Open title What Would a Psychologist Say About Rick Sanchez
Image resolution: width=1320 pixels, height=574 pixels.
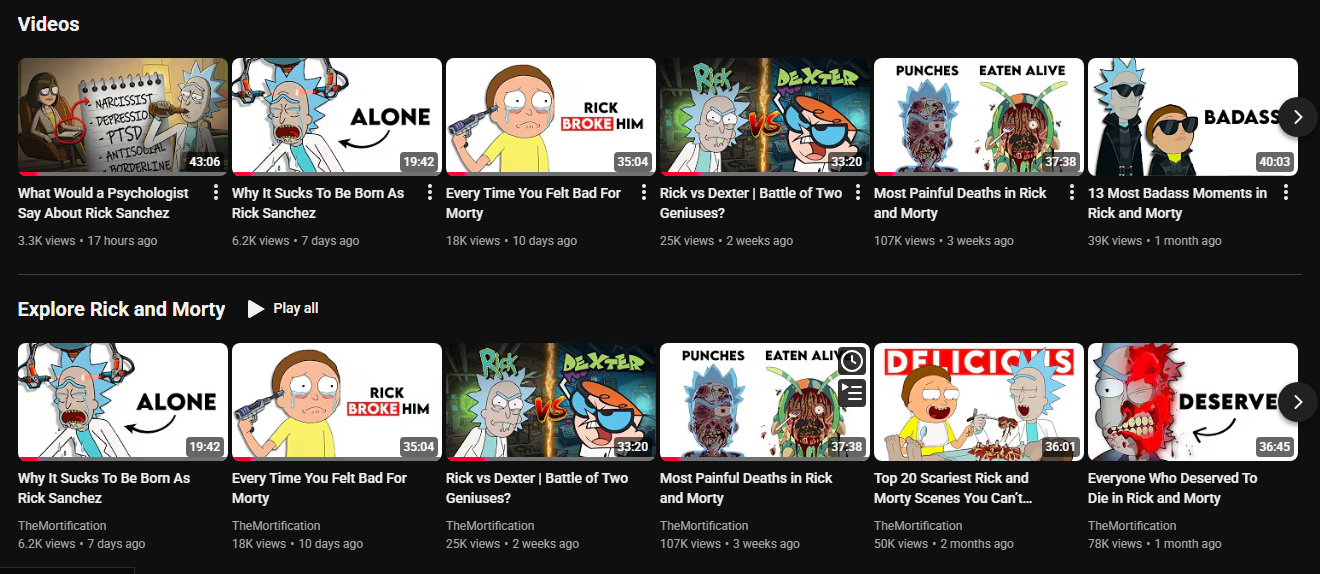click(x=103, y=203)
